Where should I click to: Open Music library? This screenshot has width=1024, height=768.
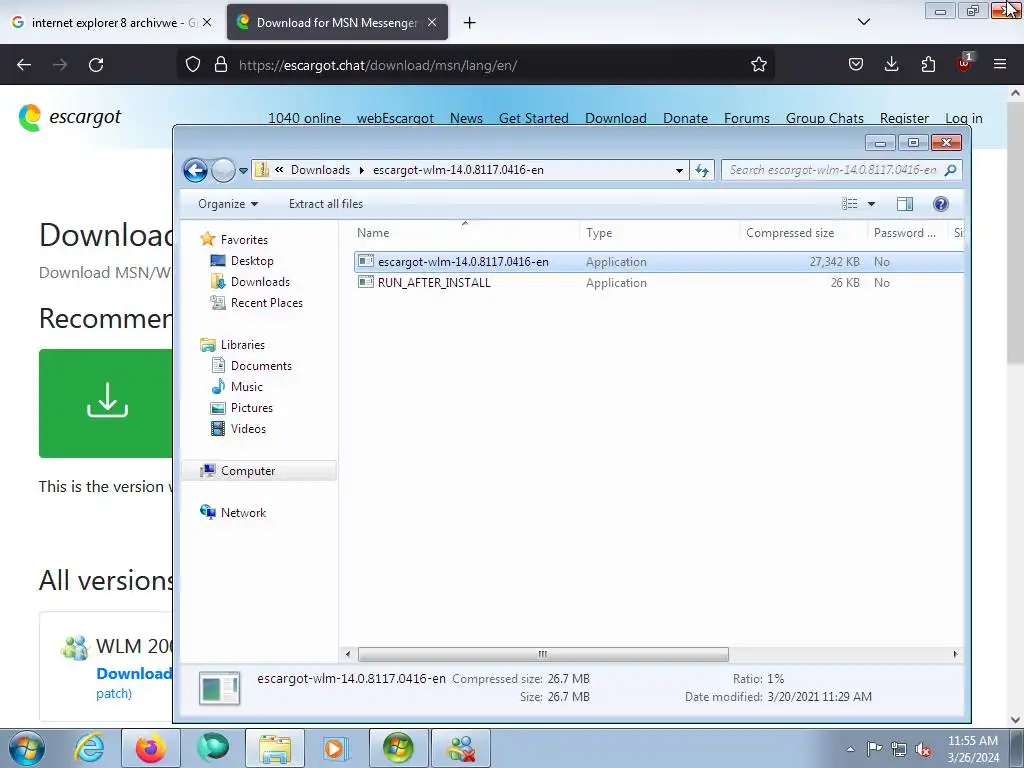[246, 387]
